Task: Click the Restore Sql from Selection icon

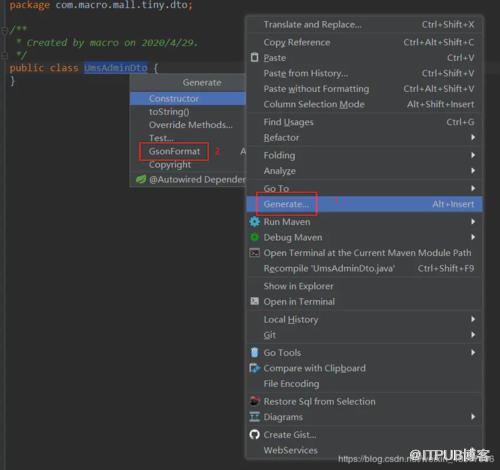Action: pyautogui.click(x=254, y=401)
